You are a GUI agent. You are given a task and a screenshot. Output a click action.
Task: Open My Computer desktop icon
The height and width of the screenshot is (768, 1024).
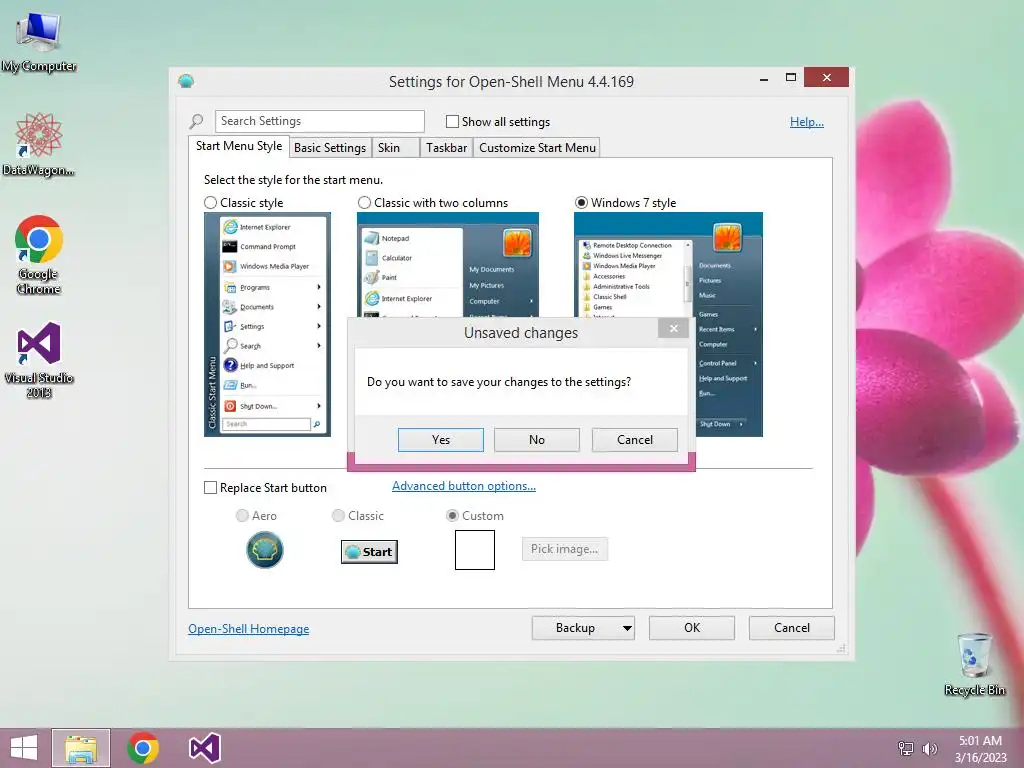tap(39, 41)
